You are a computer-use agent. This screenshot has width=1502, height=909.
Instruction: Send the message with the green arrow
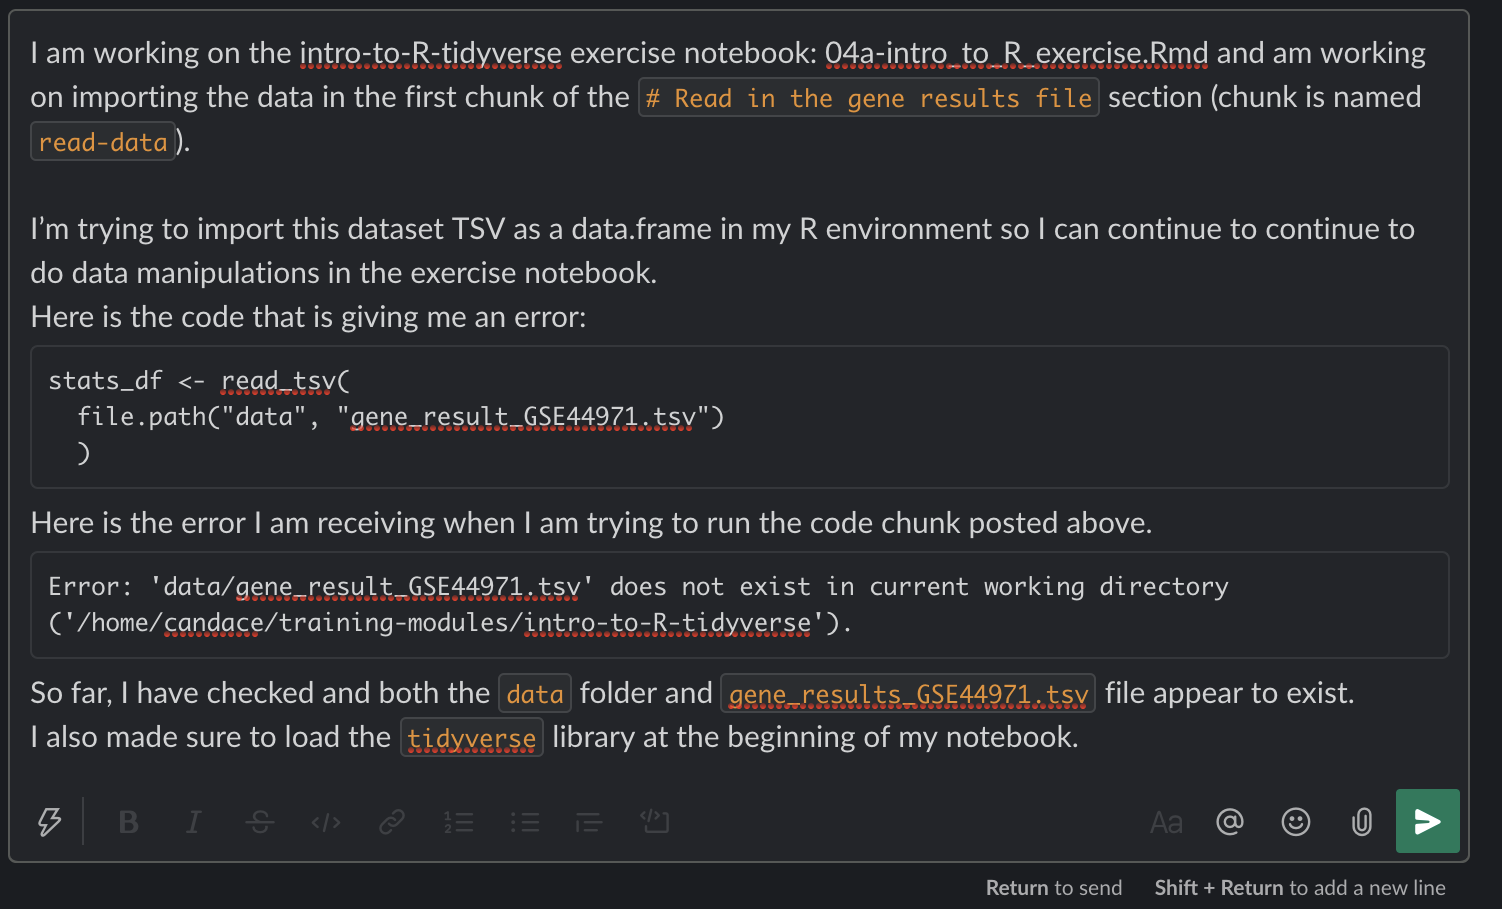pyautogui.click(x=1427, y=821)
